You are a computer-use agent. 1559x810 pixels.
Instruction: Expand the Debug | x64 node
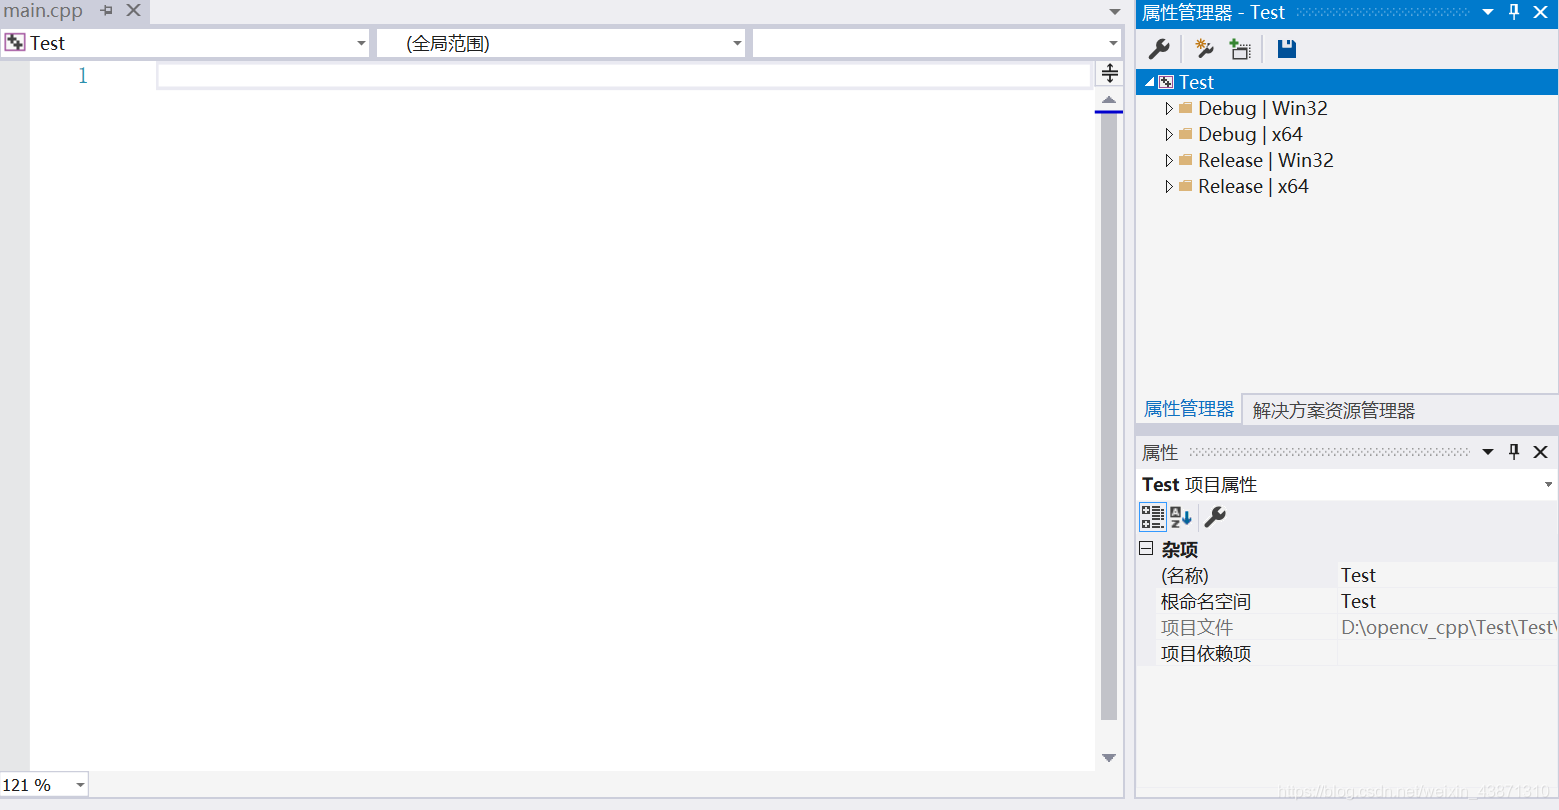click(1169, 134)
